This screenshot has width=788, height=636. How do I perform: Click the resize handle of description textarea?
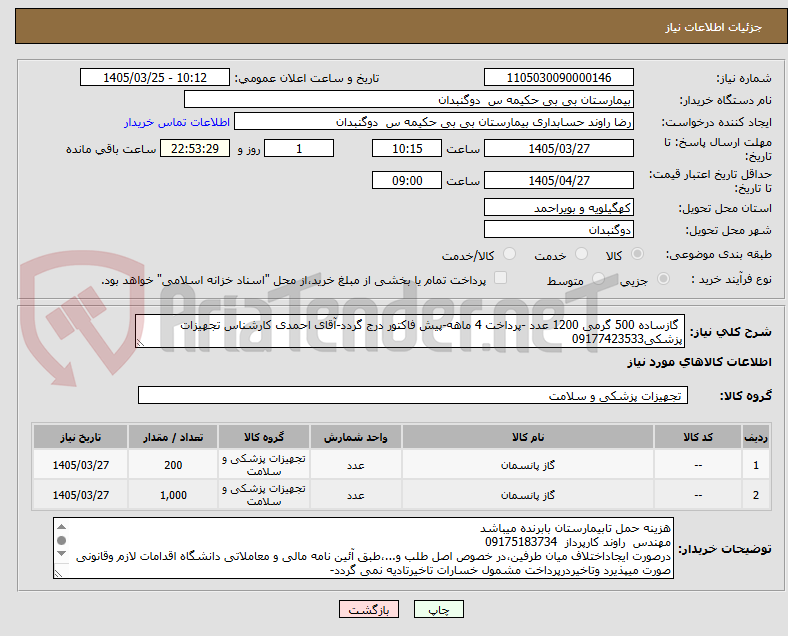tap(140, 343)
